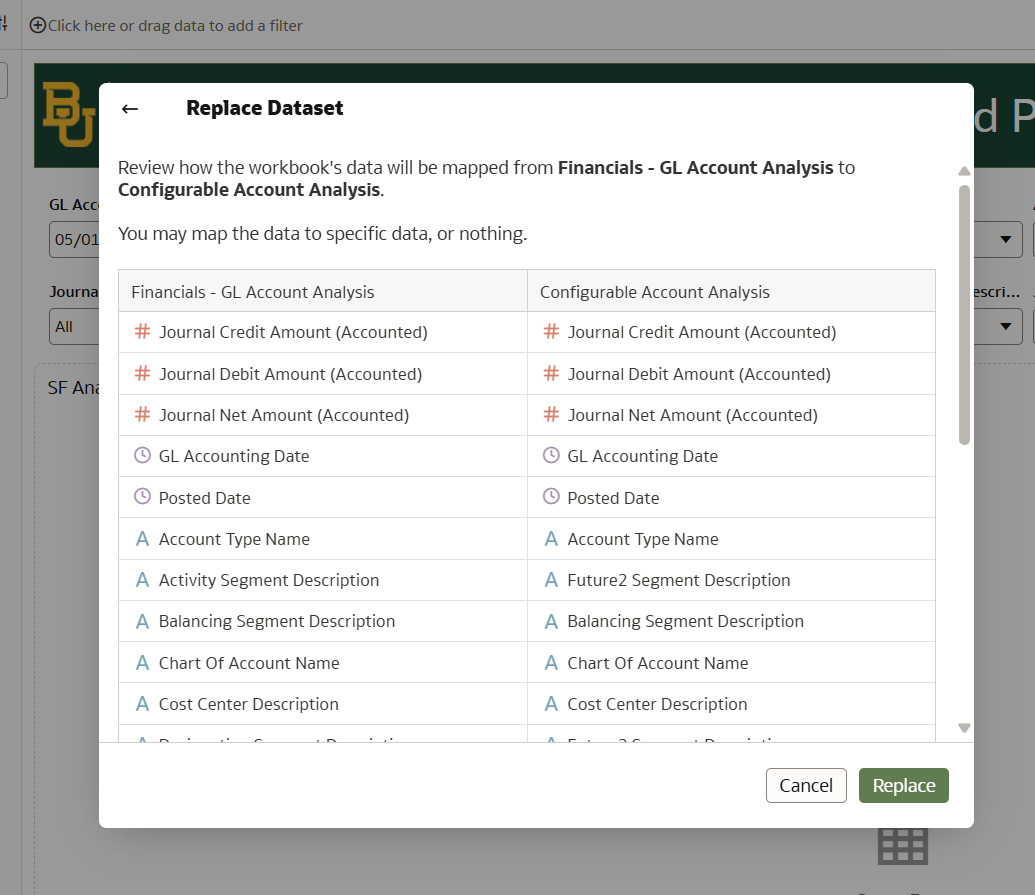Screen dimensions: 1035x895
Task: Select target Journal Credit Amount (Accounted) mapping
Action: (731, 332)
